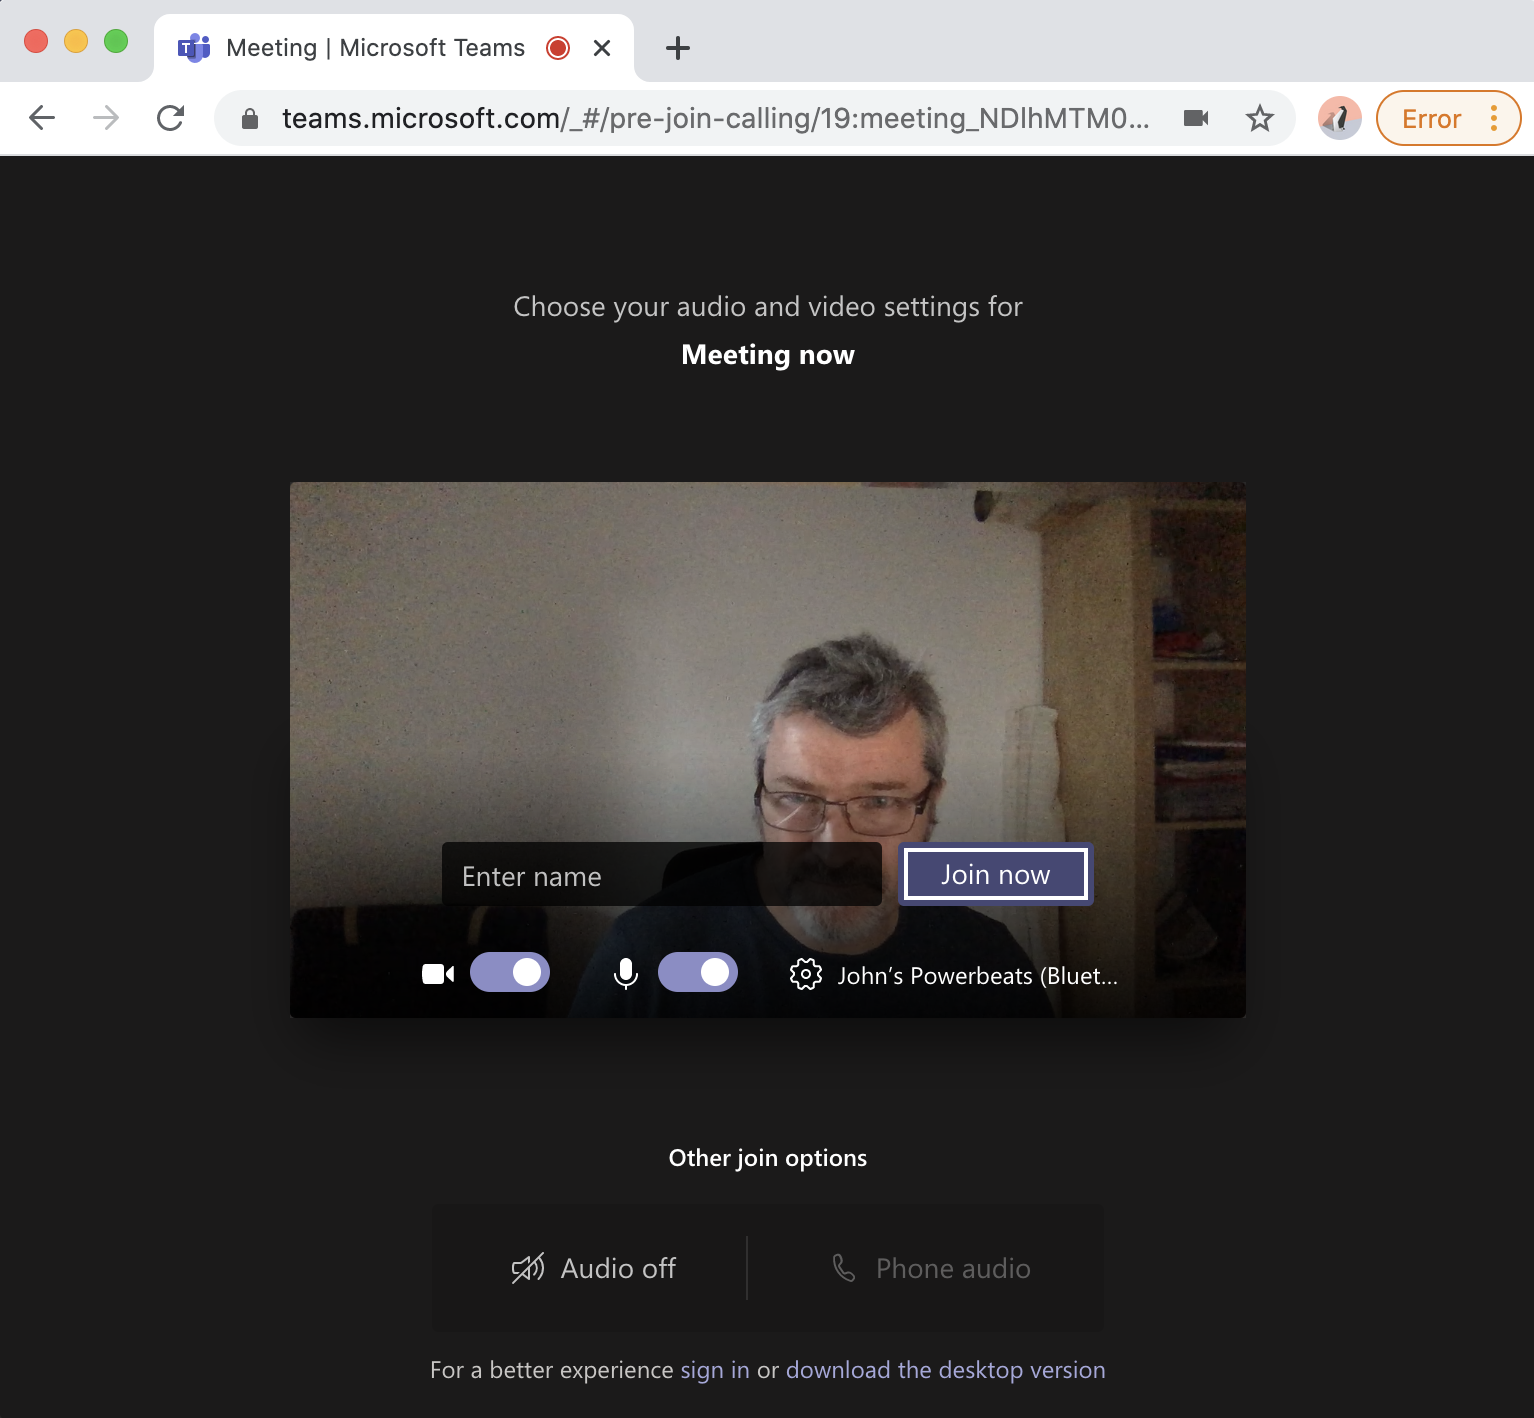Turn off the camera toggle
Viewport: 1534px width, 1418px height.
tap(510, 972)
